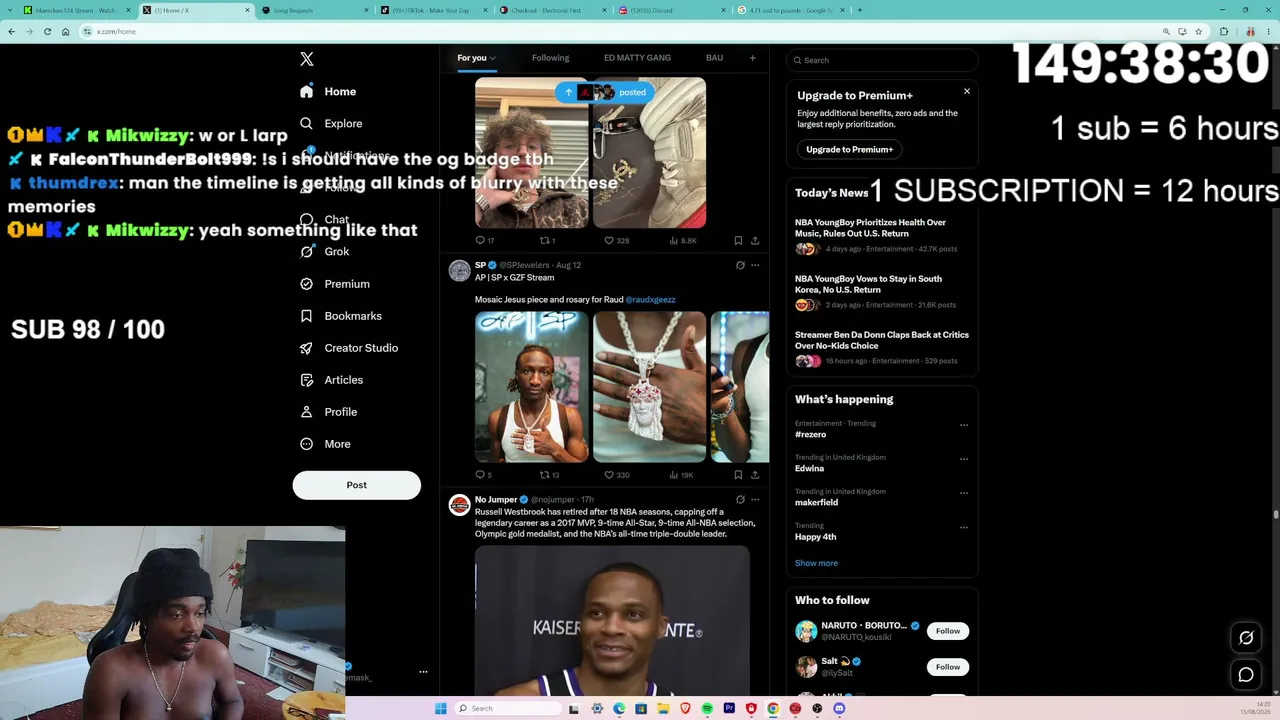Go to Profile page
The width and height of the screenshot is (1280, 720).
tap(328, 412)
